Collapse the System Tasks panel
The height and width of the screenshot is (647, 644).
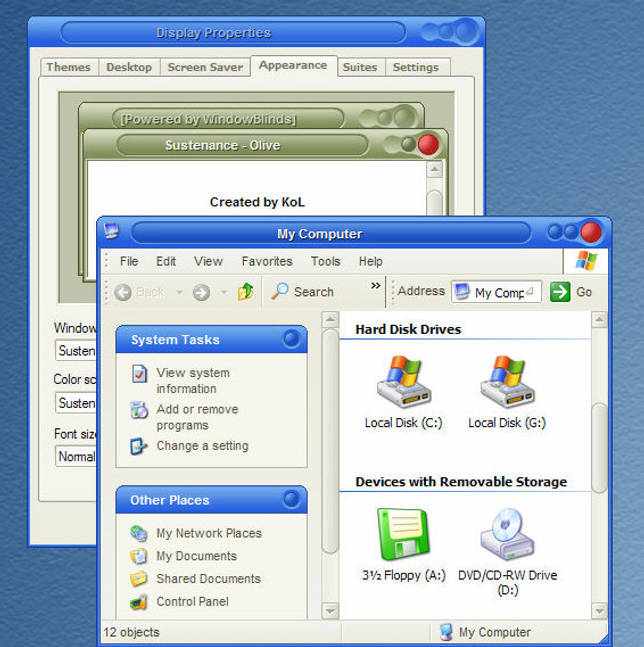[292, 339]
